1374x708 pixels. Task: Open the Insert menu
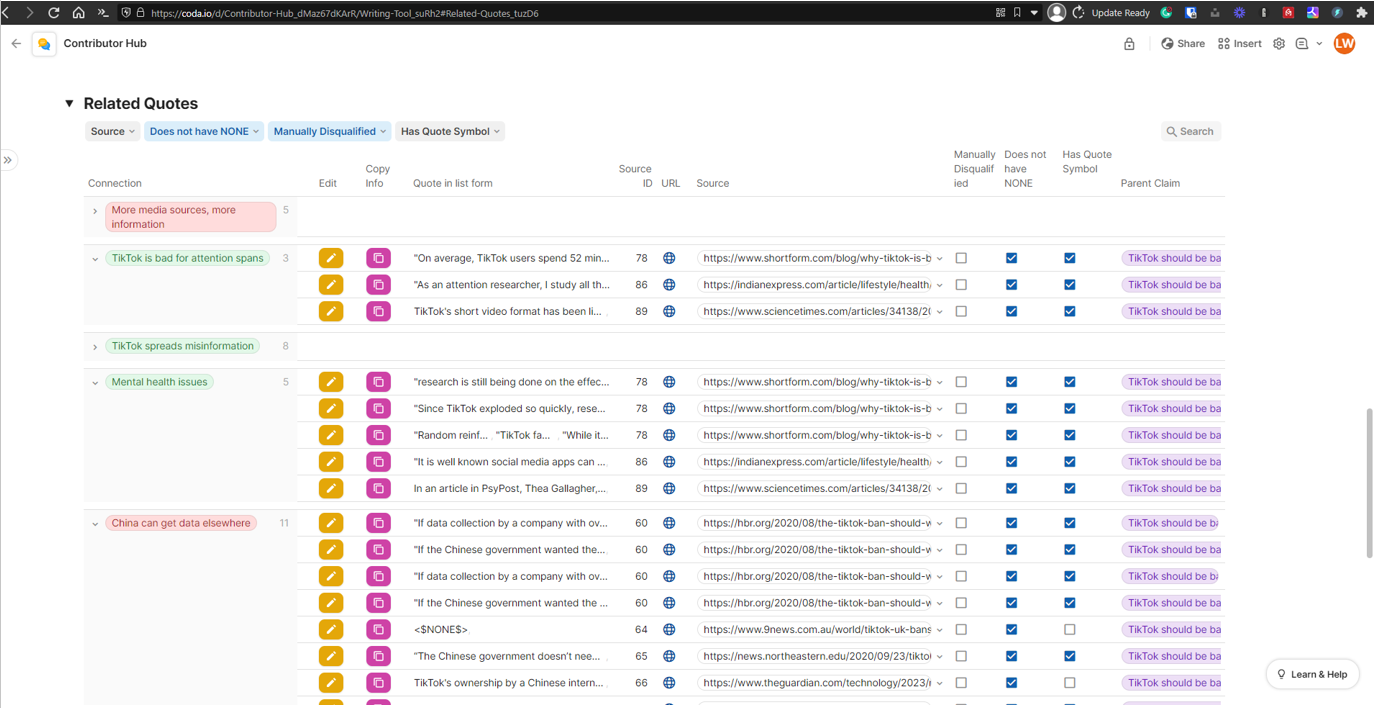pos(1240,44)
